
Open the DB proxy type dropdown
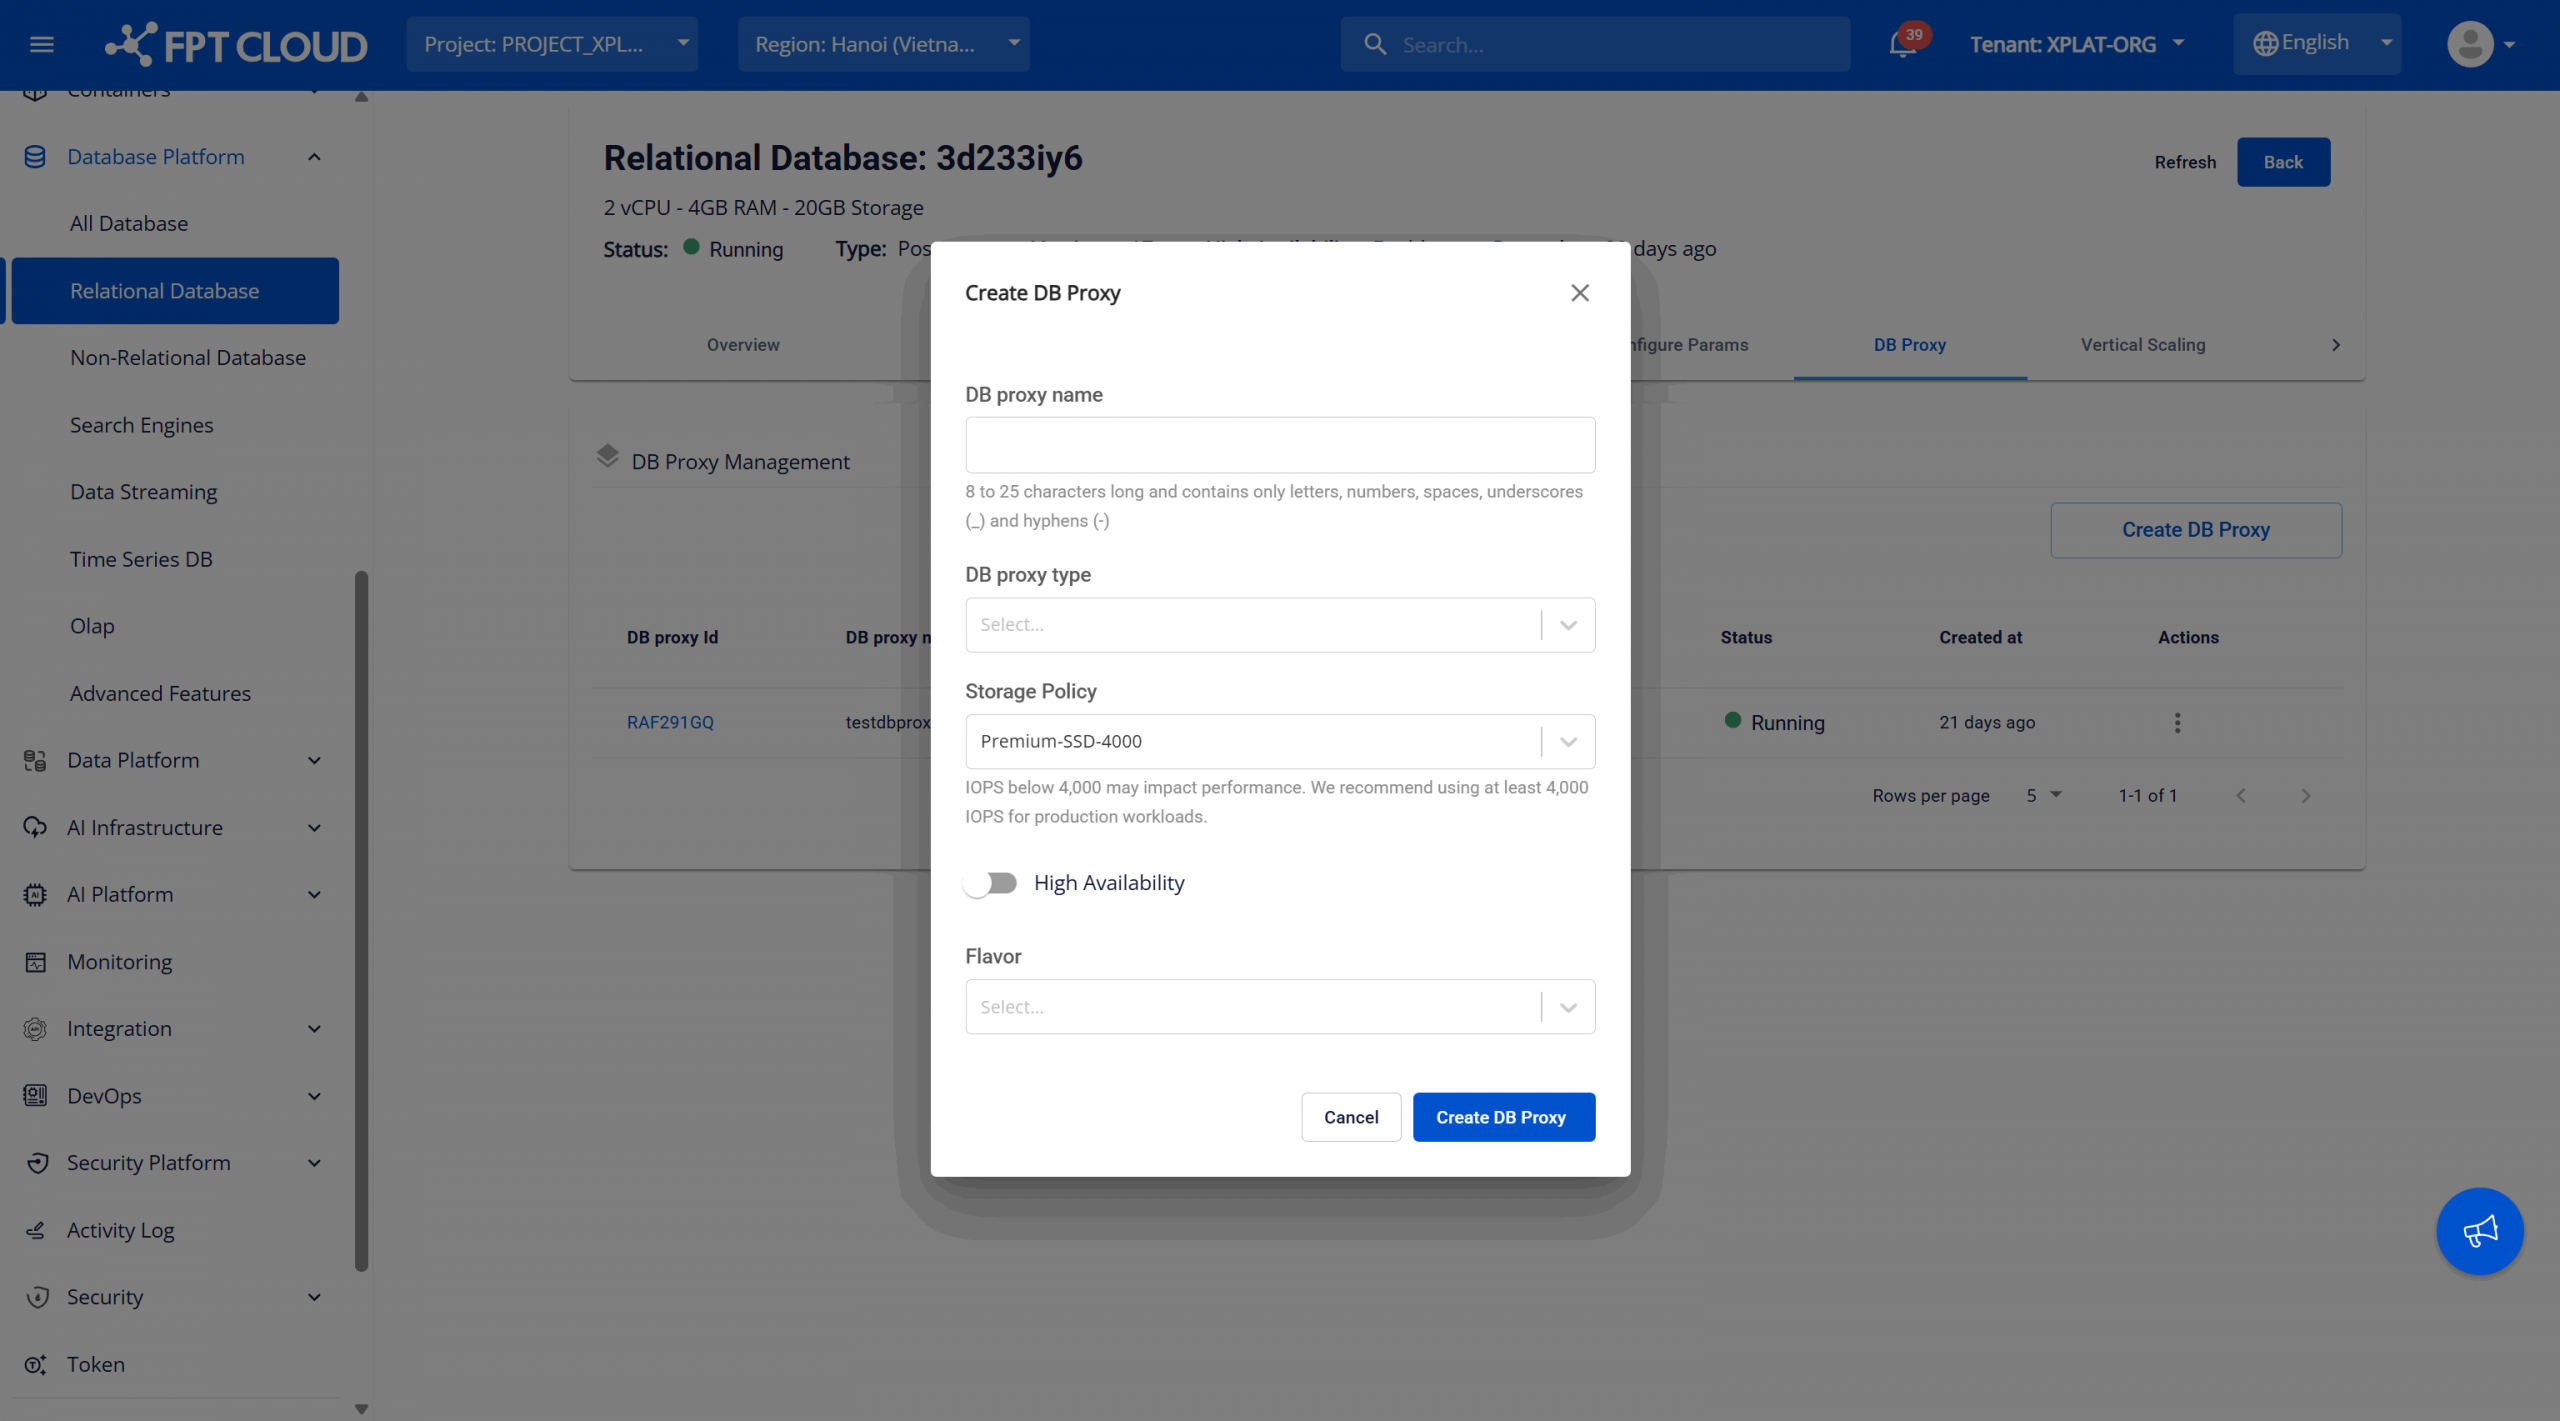pos(1279,625)
